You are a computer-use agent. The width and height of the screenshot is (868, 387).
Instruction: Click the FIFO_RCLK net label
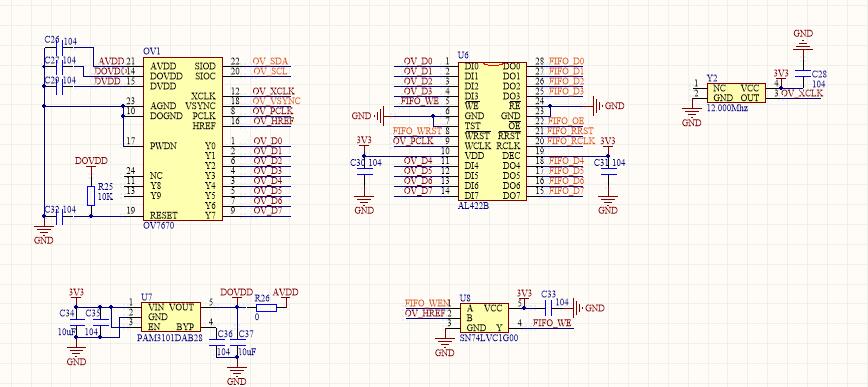[571, 141]
